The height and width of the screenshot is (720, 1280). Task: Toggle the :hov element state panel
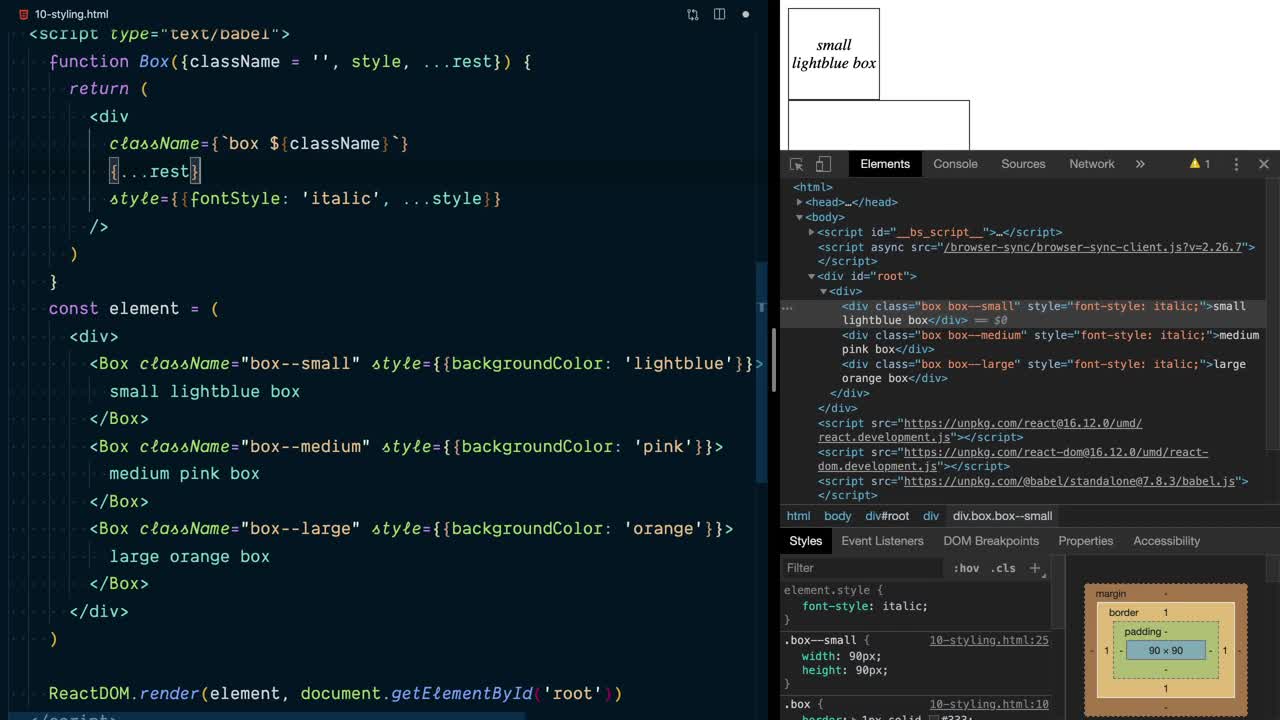(966, 568)
